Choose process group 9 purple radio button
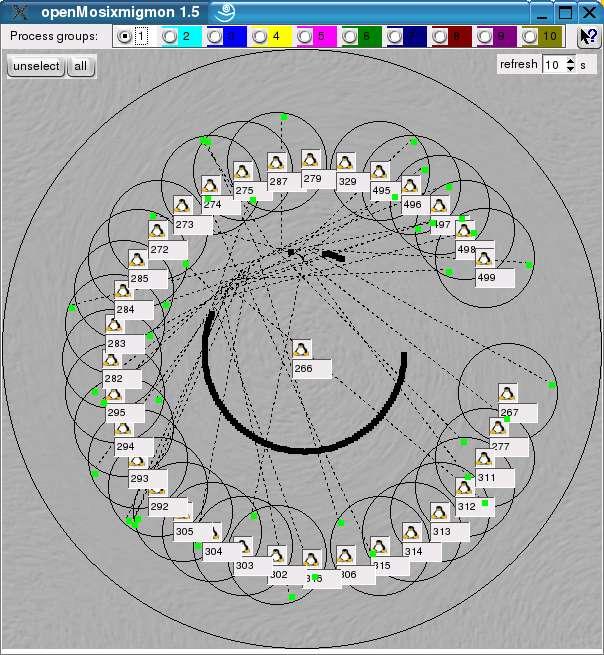The image size is (604, 655). coord(485,36)
